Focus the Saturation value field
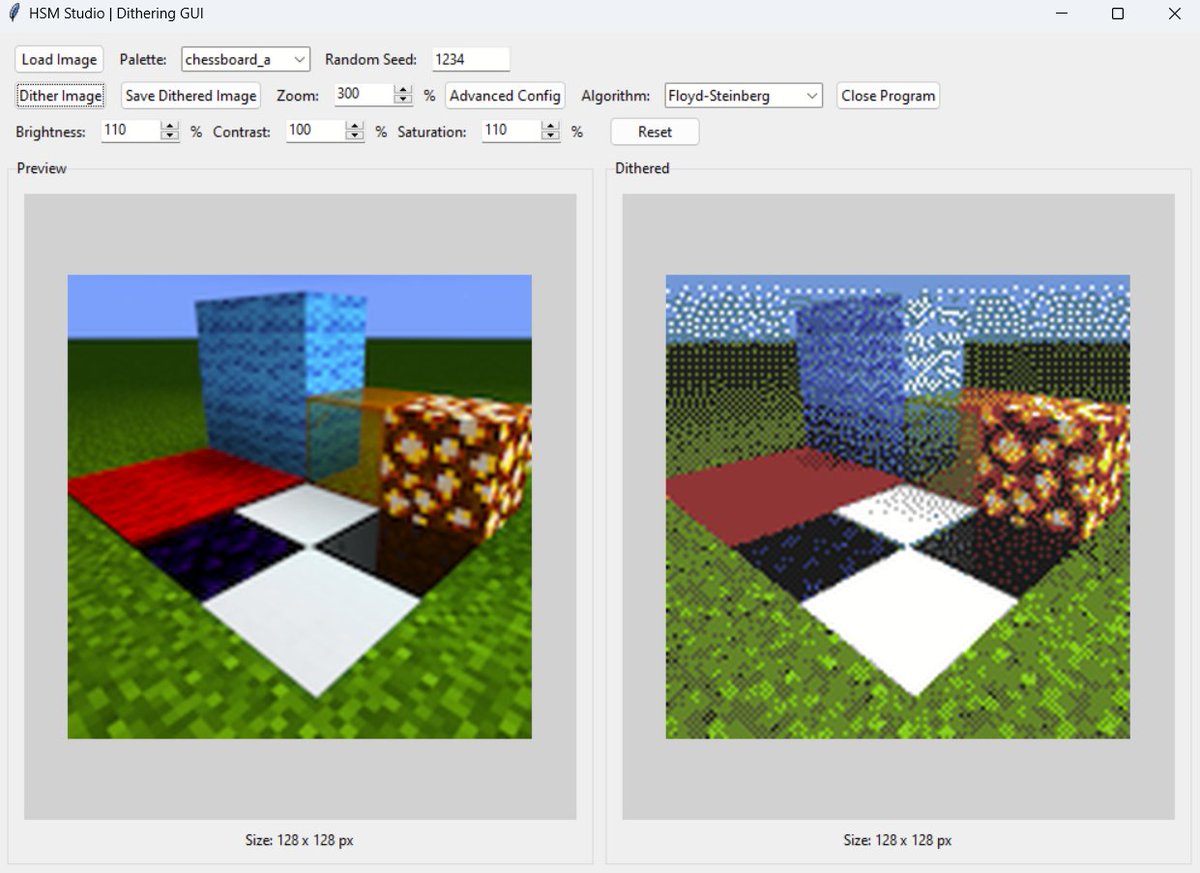The height and width of the screenshot is (873, 1200). [512, 130]
